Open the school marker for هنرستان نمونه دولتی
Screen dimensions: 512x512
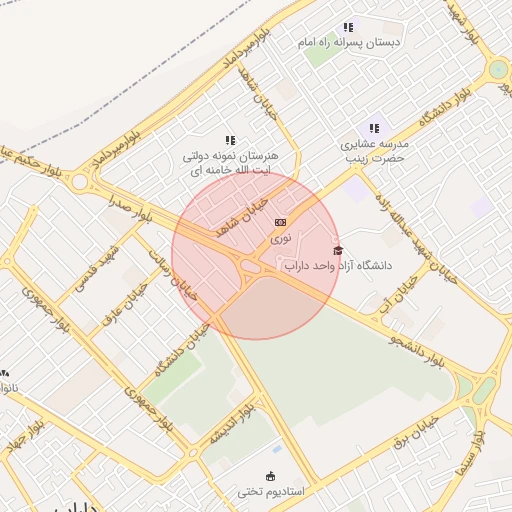(230, 140)
